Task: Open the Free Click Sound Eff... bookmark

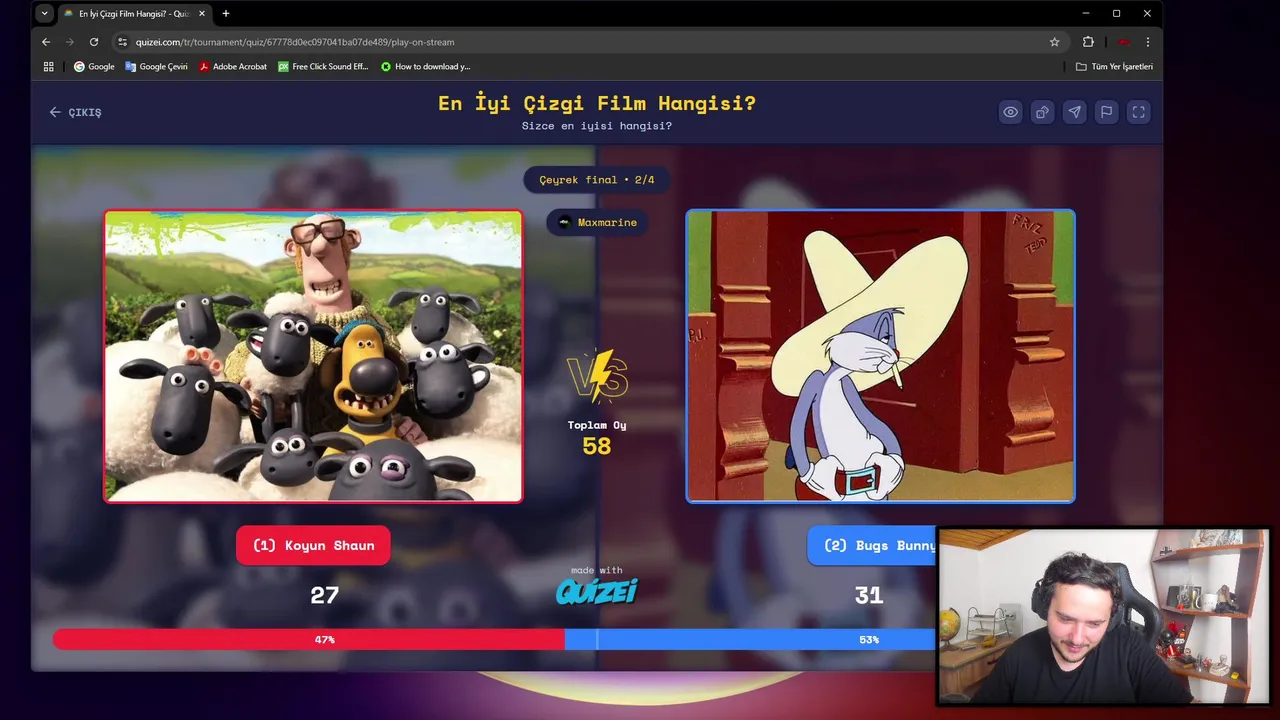Action: (323, 67)
